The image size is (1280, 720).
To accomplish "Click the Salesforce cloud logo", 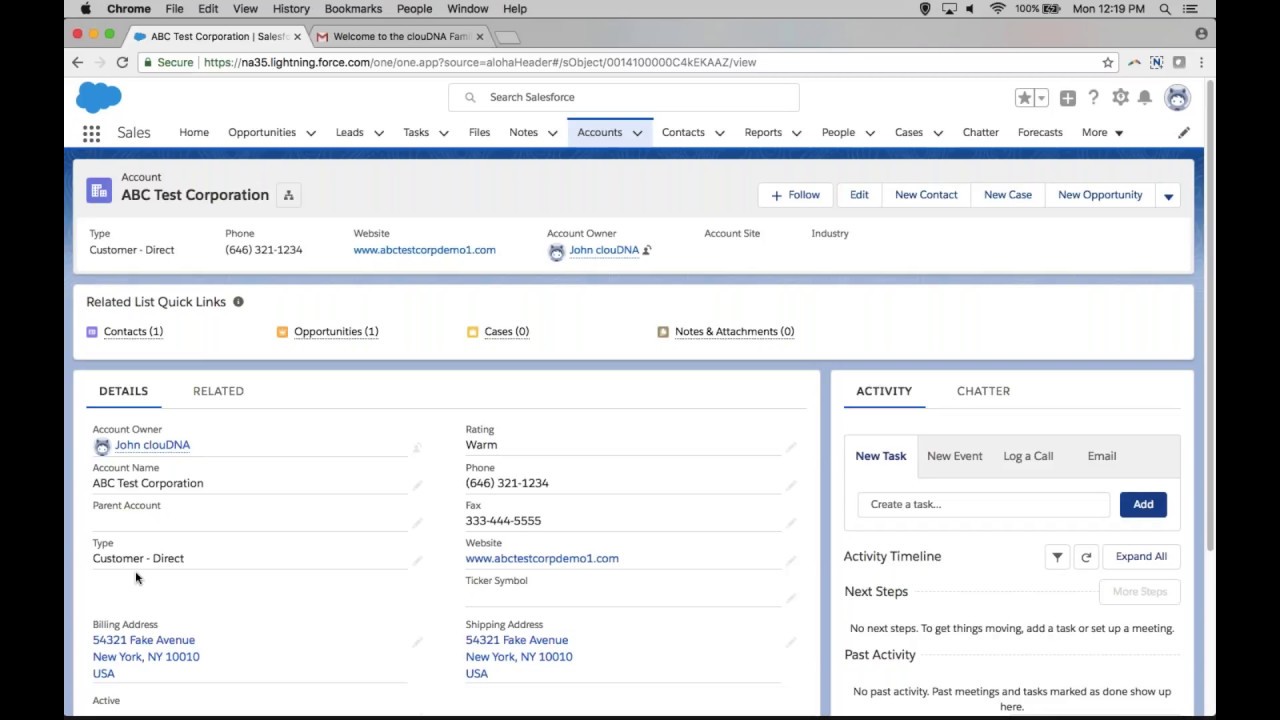I will (99, 97).
